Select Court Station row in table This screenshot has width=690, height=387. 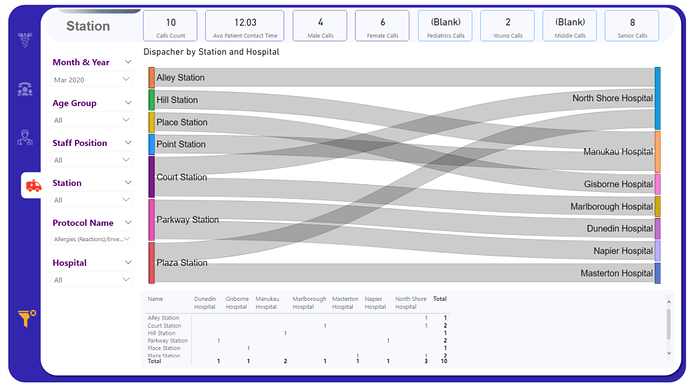[297, 326]
